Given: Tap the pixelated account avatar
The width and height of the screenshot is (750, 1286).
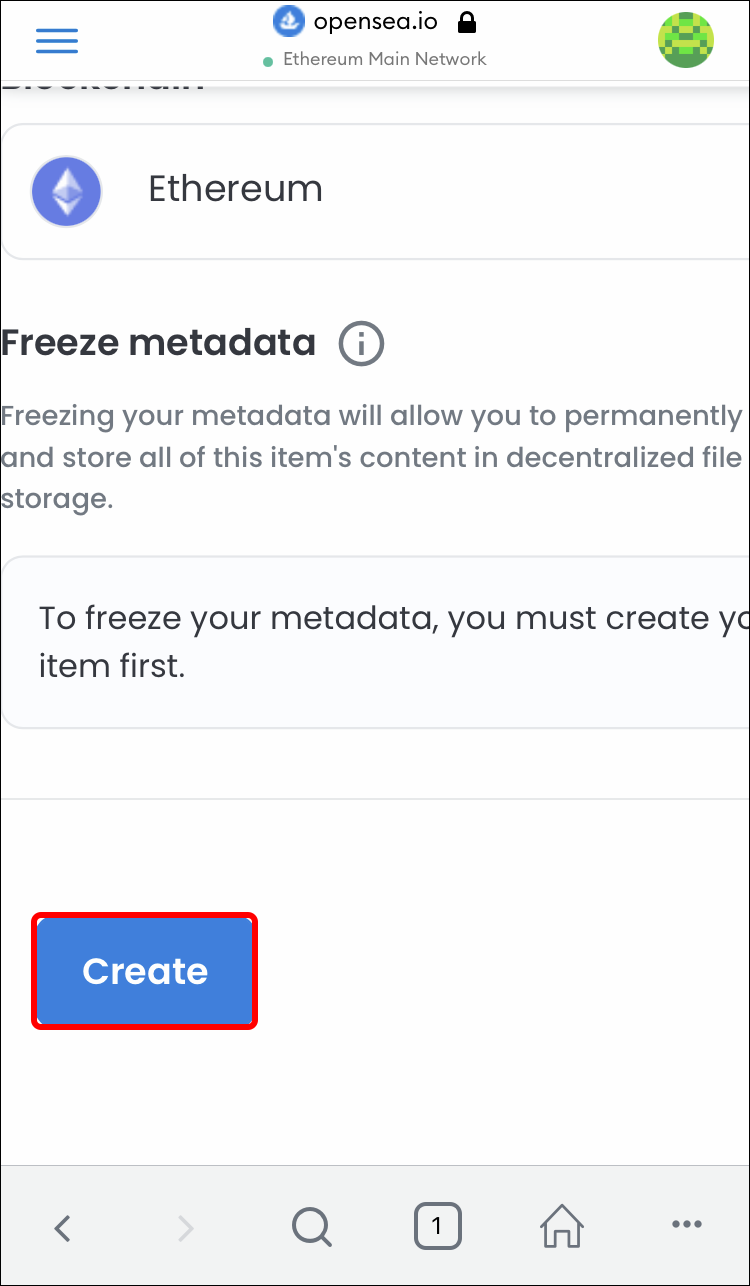Looking at the screenshot, I should (686, 40).
